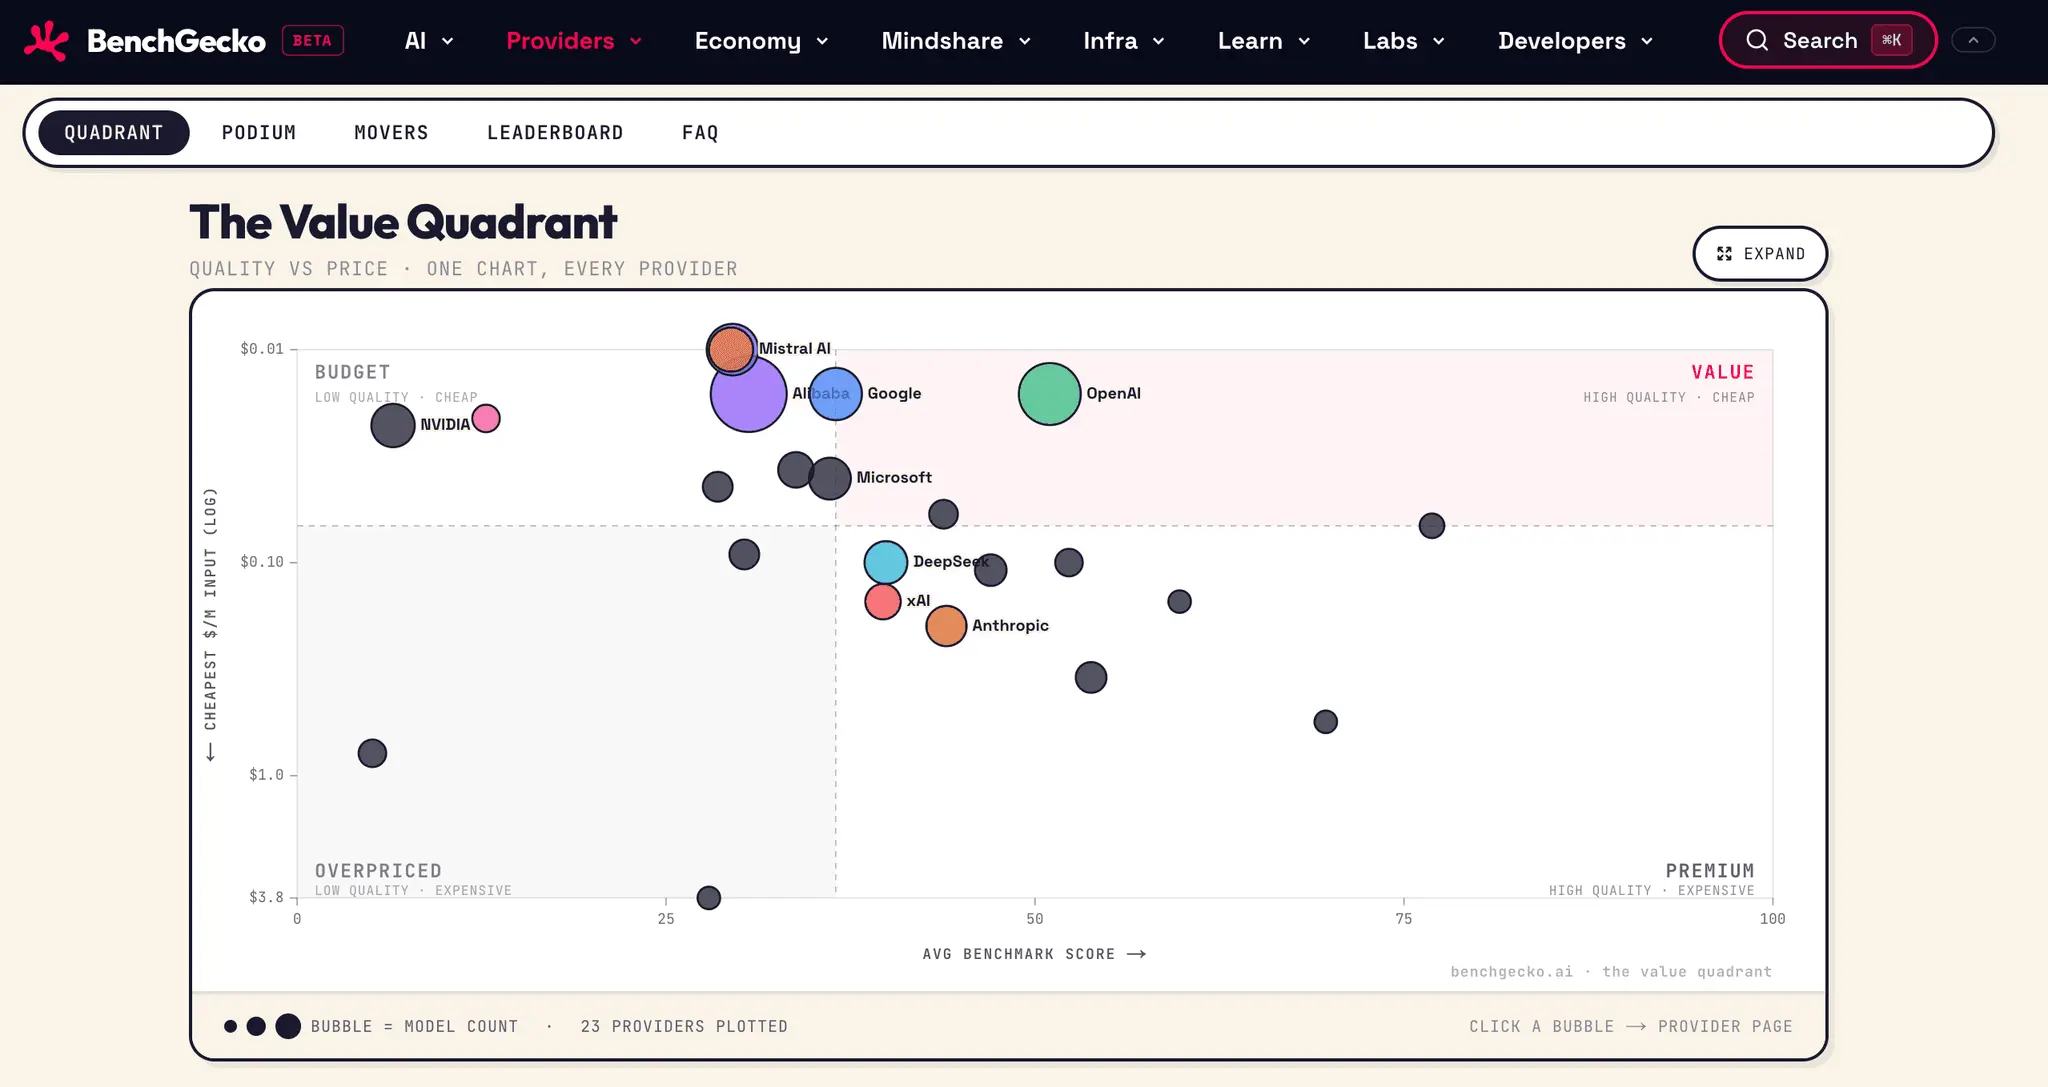Click the 'BUDGET' quadrant label
2048x1087 pixels.
pos(353,372)
